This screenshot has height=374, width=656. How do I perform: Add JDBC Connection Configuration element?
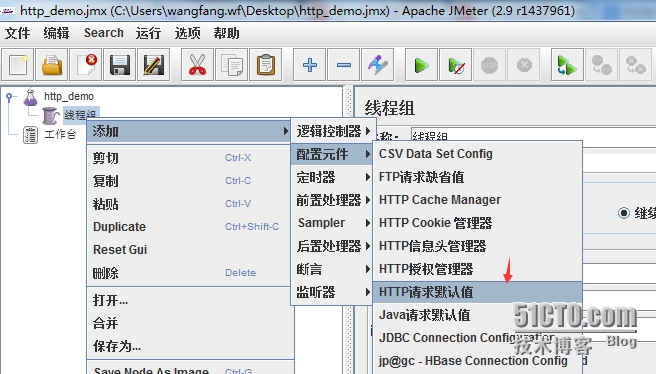[477, 338]
